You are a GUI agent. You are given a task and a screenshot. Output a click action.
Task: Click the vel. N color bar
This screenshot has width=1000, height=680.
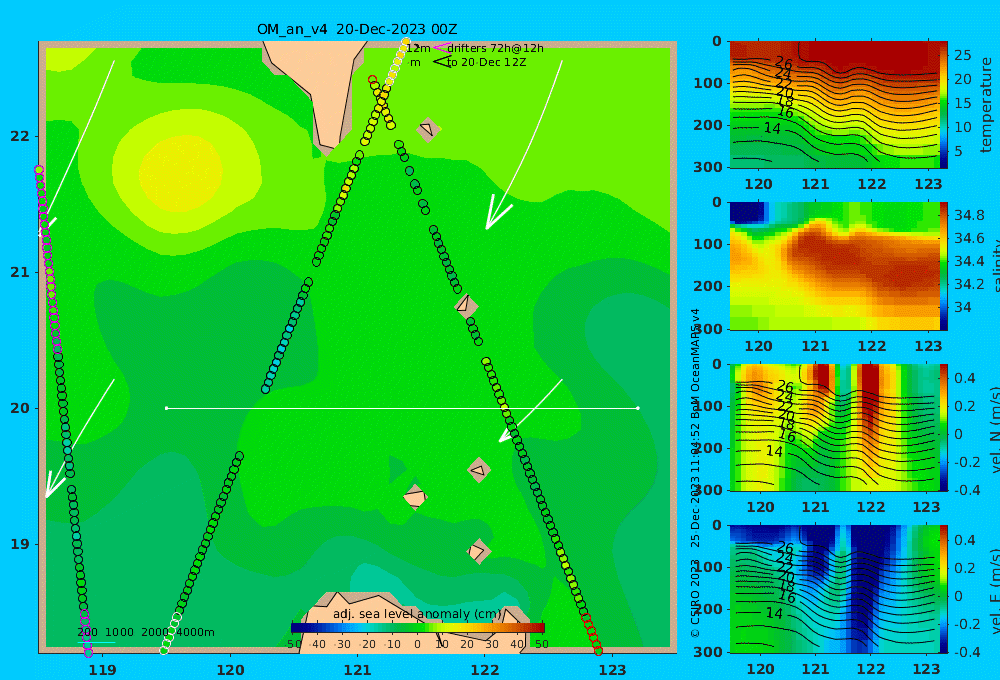(943, 427)
